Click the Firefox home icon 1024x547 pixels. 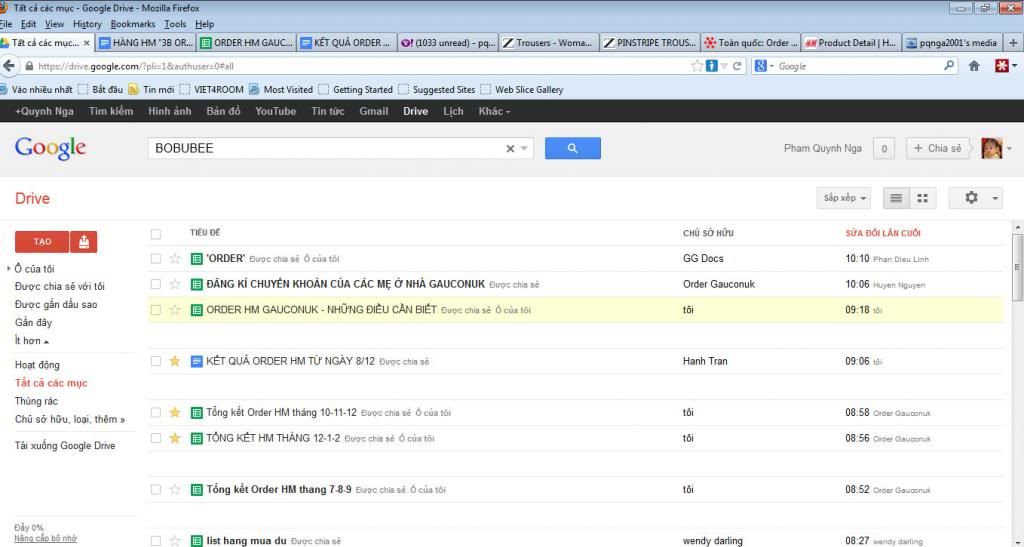pyautogui.click(x=974, y=66)
